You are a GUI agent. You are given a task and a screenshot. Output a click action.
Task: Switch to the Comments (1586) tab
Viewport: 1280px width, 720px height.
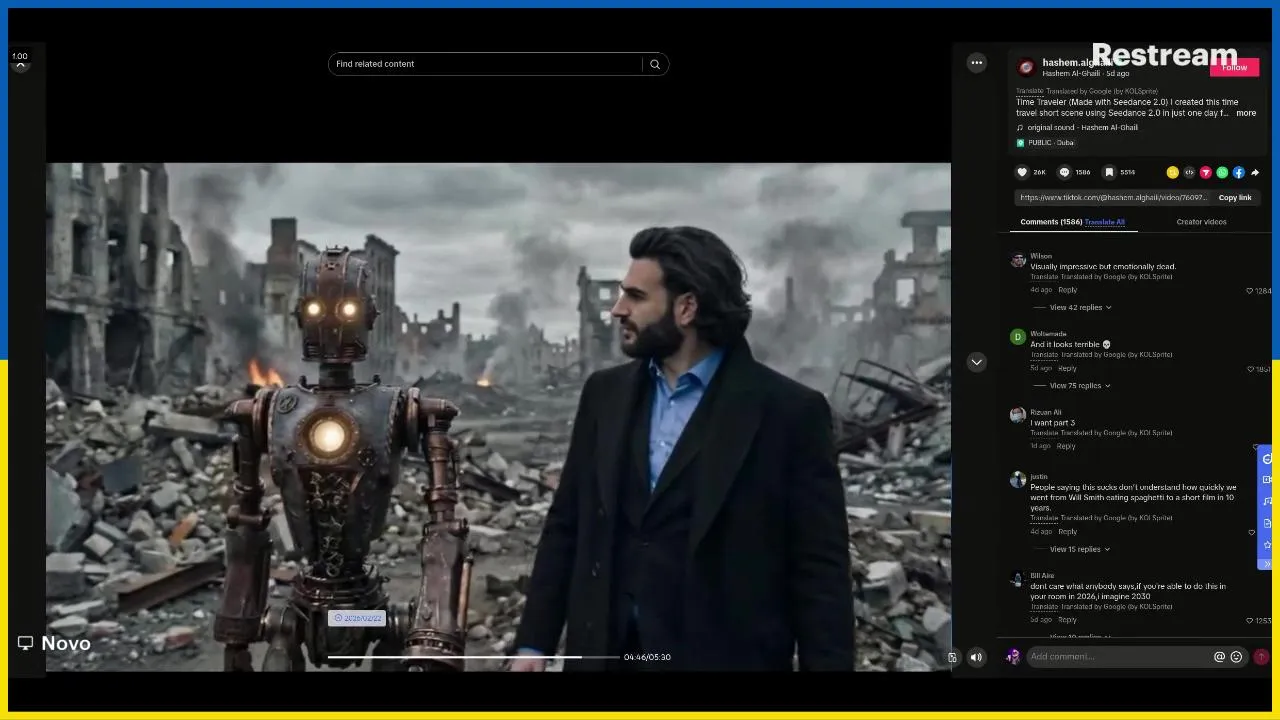1051,222
